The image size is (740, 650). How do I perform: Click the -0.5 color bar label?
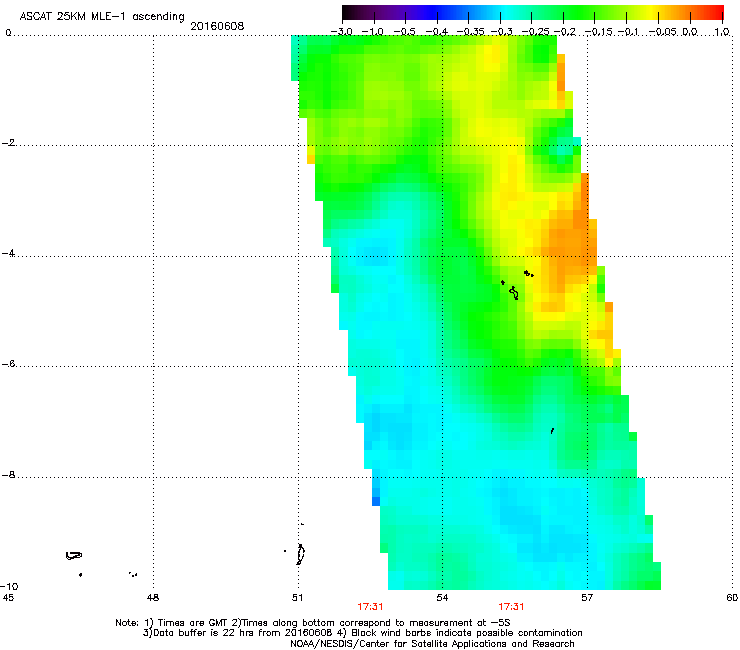point(404,32)
